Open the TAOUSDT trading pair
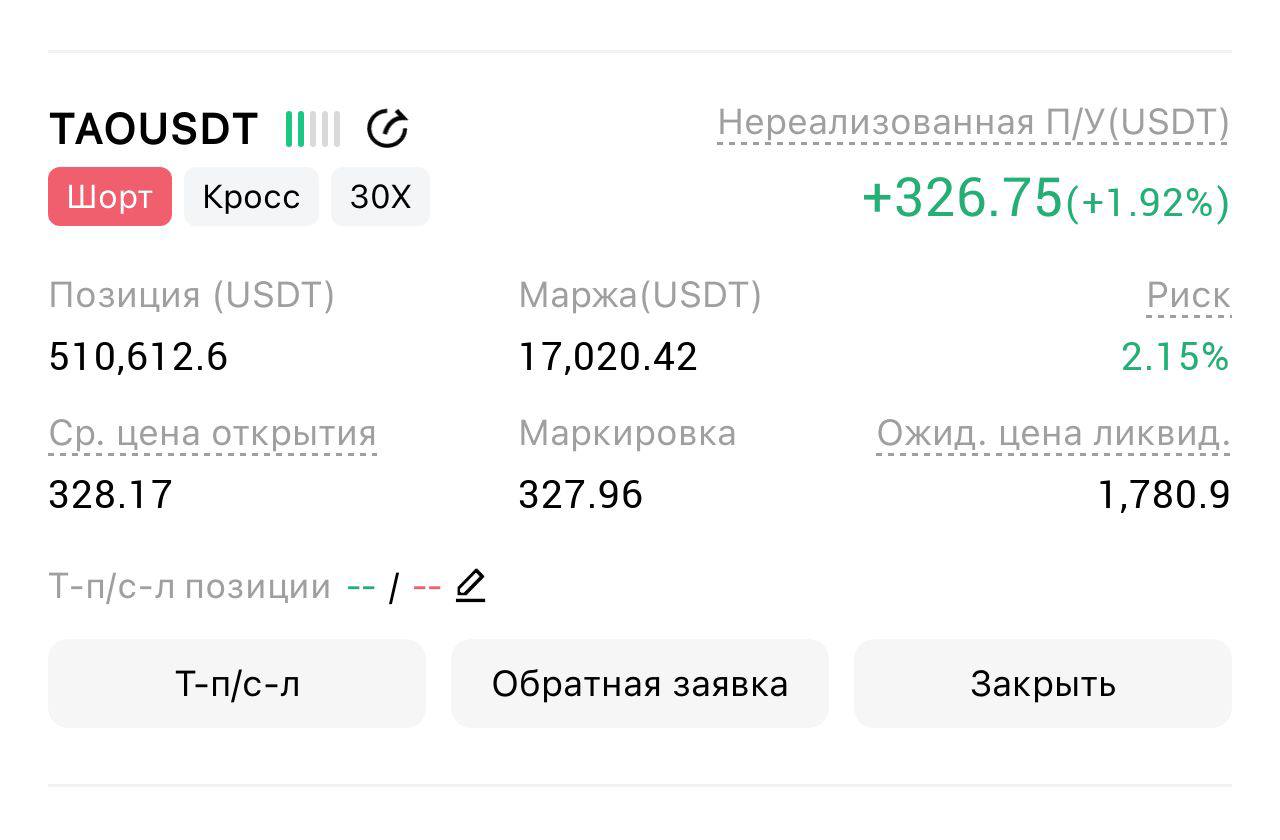Image resolution: width=1280 pixels, height=840 pixels. click(x=153, y=129)
